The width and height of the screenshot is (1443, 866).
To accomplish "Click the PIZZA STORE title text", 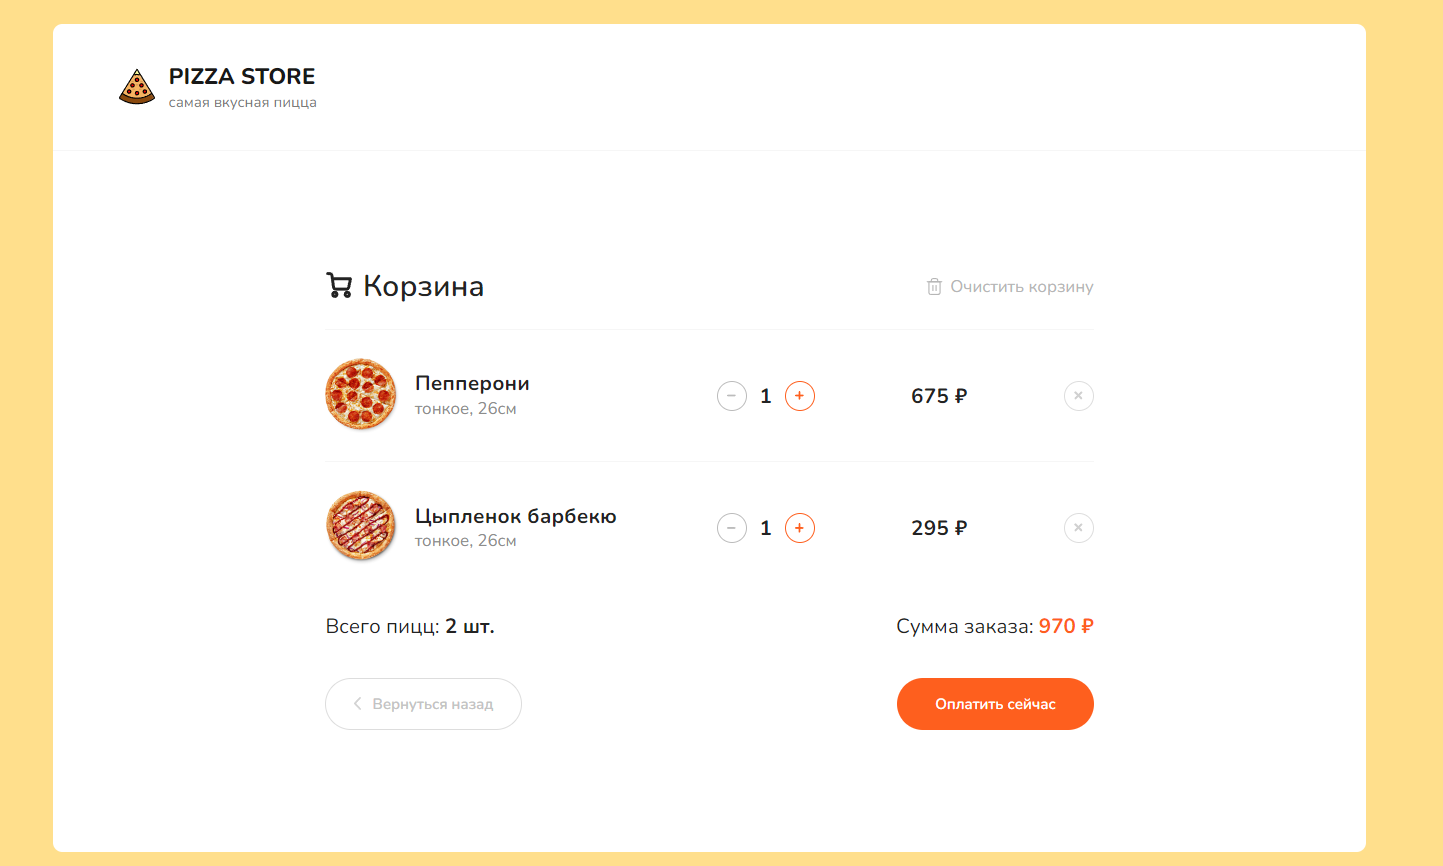I will click(x=242, y=76).
